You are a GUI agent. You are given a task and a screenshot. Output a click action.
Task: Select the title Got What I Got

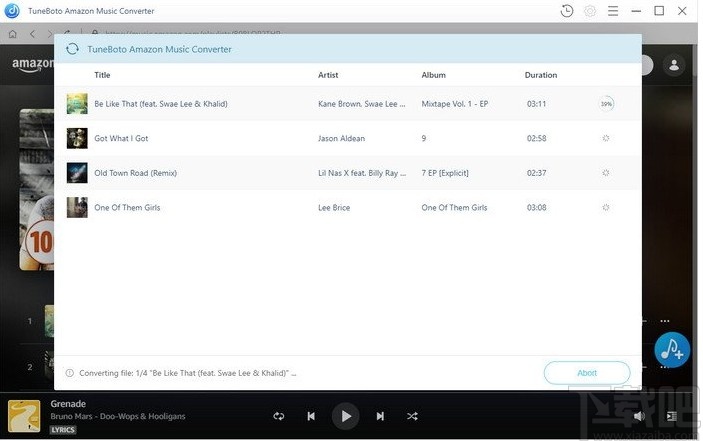[x=121, y=138]
